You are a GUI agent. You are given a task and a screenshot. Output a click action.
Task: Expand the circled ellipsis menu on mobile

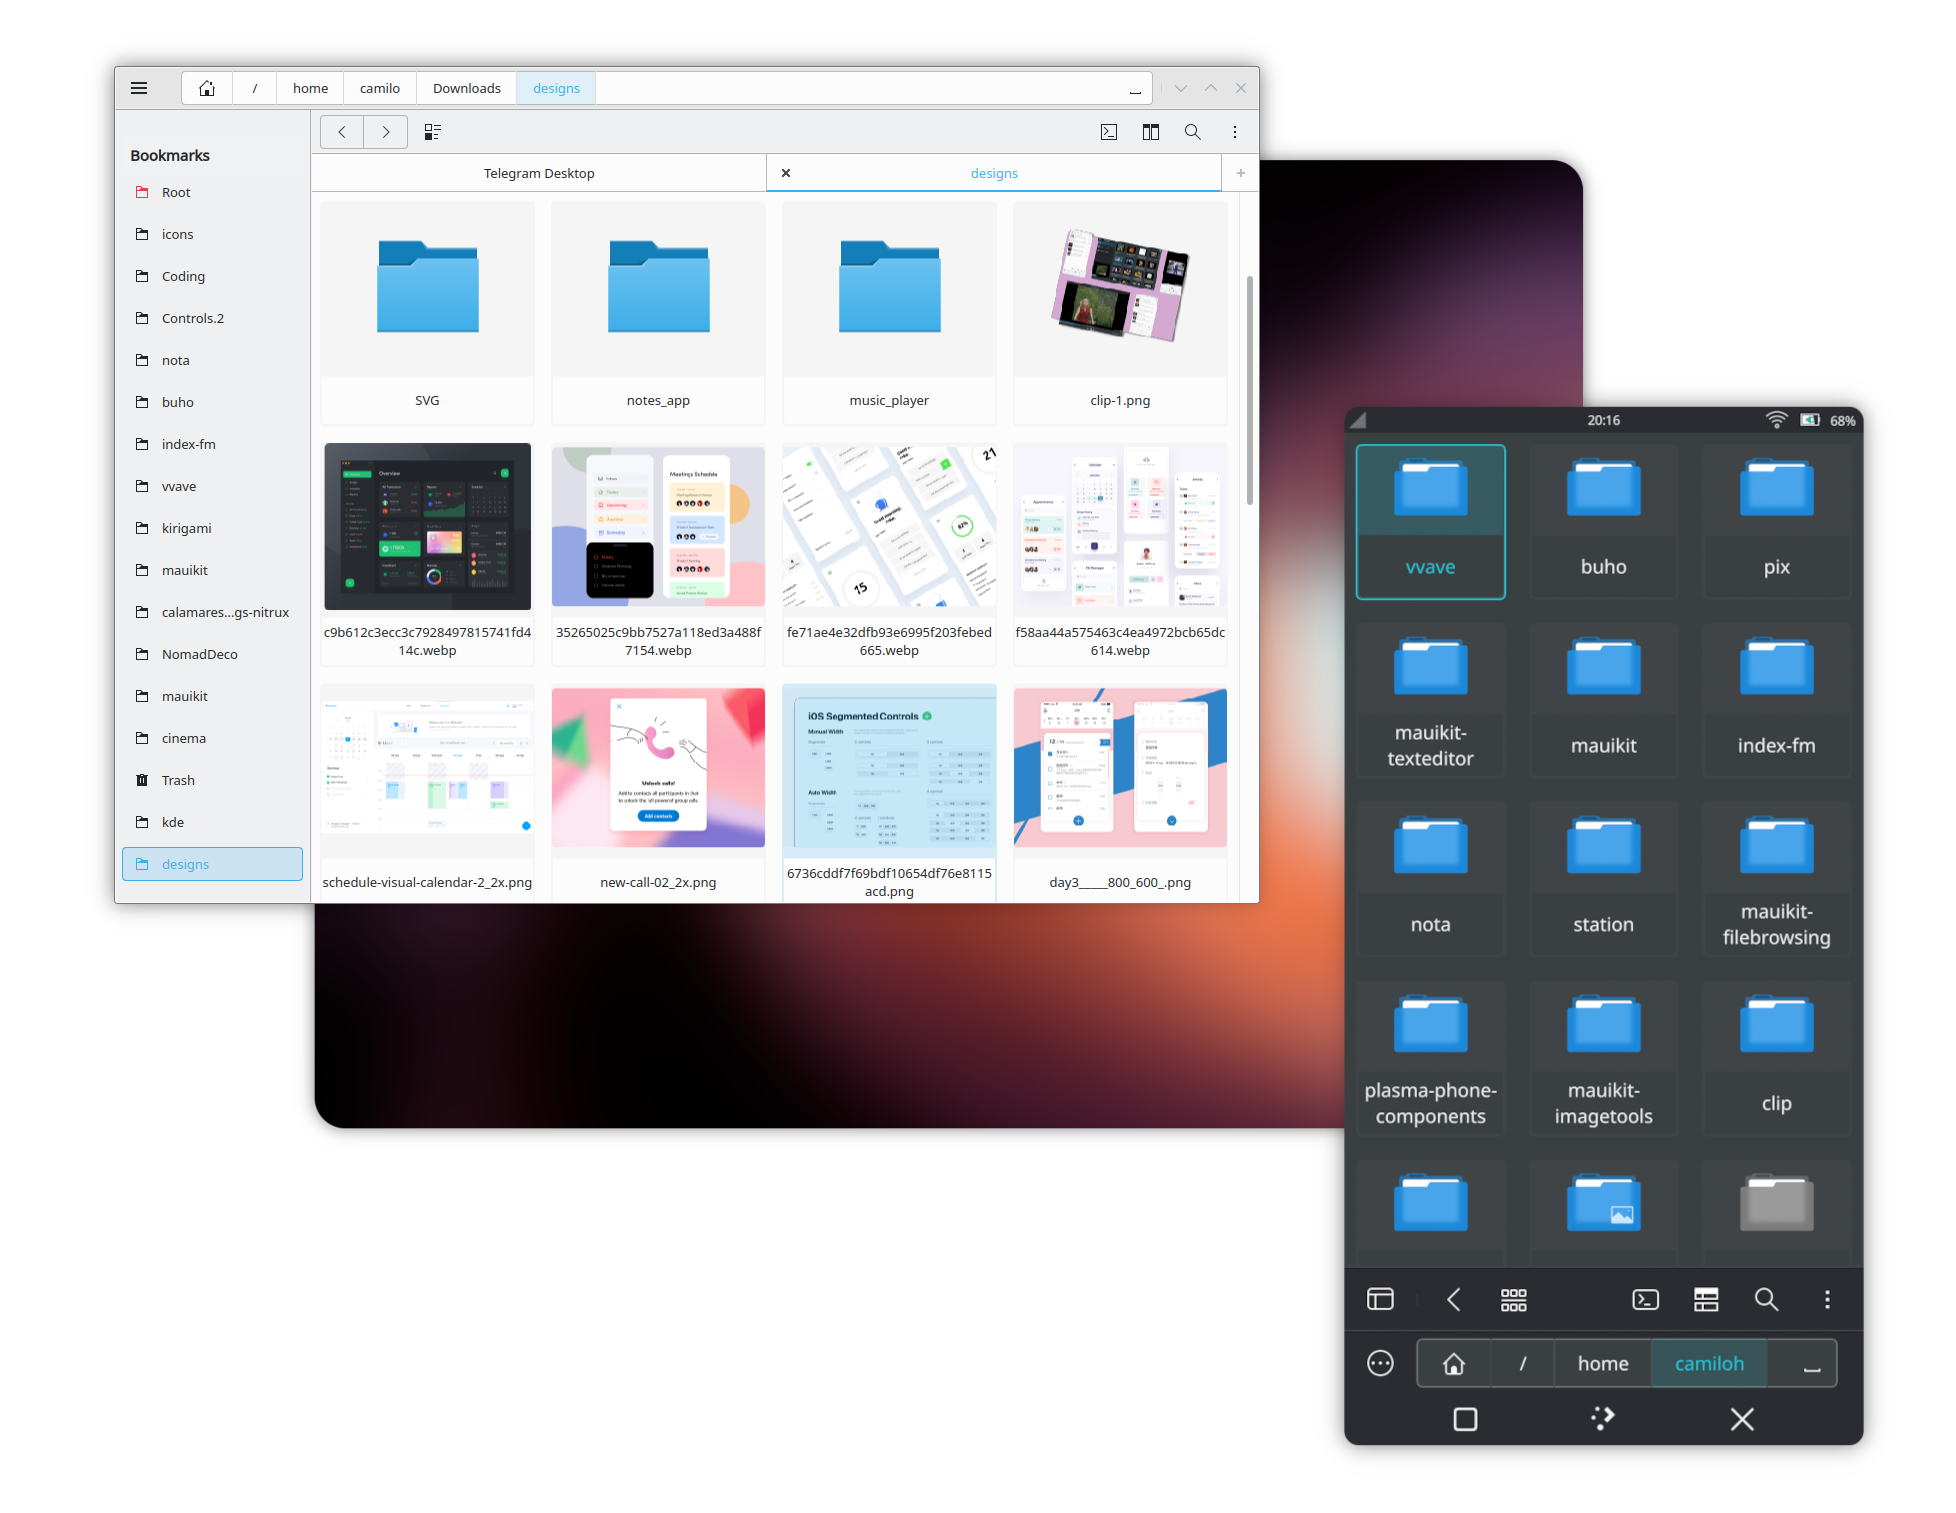tap(1380, 1363)
